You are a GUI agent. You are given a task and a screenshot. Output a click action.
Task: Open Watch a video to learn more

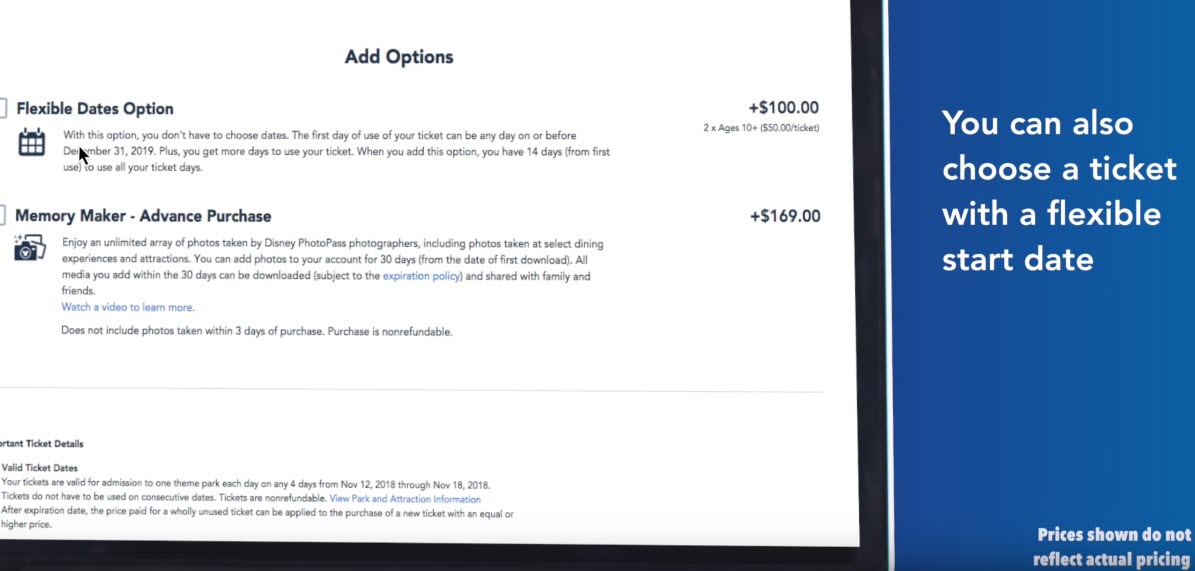point(128,307)
